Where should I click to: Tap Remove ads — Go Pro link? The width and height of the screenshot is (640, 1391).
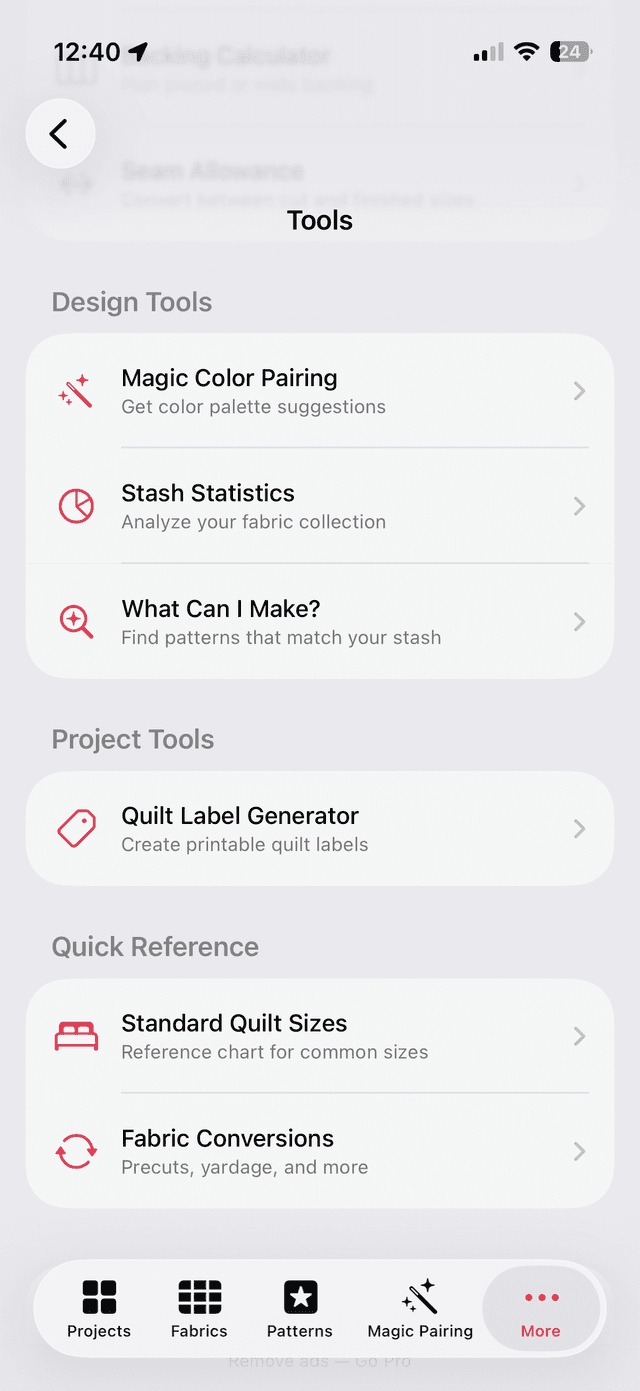click(x=319, y=1362)
